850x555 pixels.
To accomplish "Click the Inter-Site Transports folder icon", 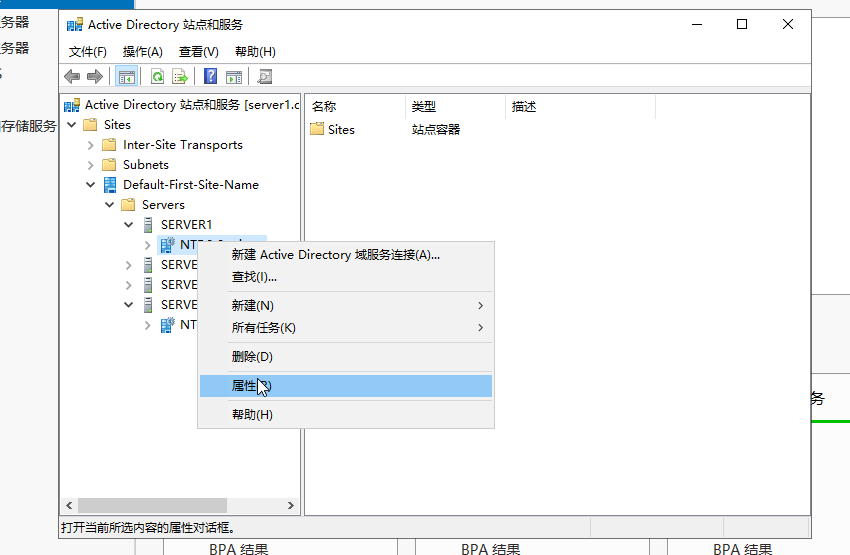I will click(x=109, y=144).
